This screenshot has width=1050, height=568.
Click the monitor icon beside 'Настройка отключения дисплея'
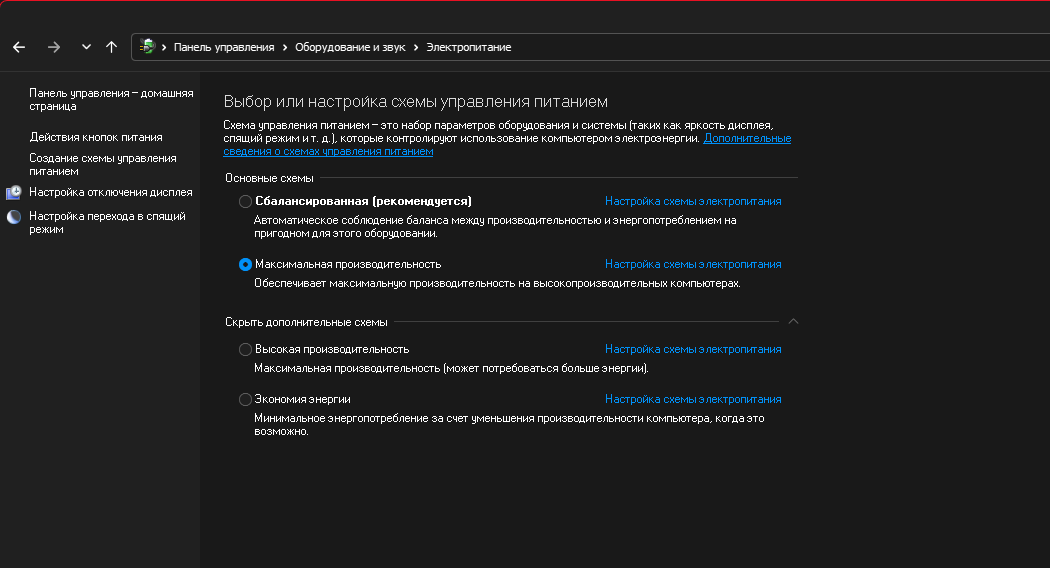(x=13, y=192)
